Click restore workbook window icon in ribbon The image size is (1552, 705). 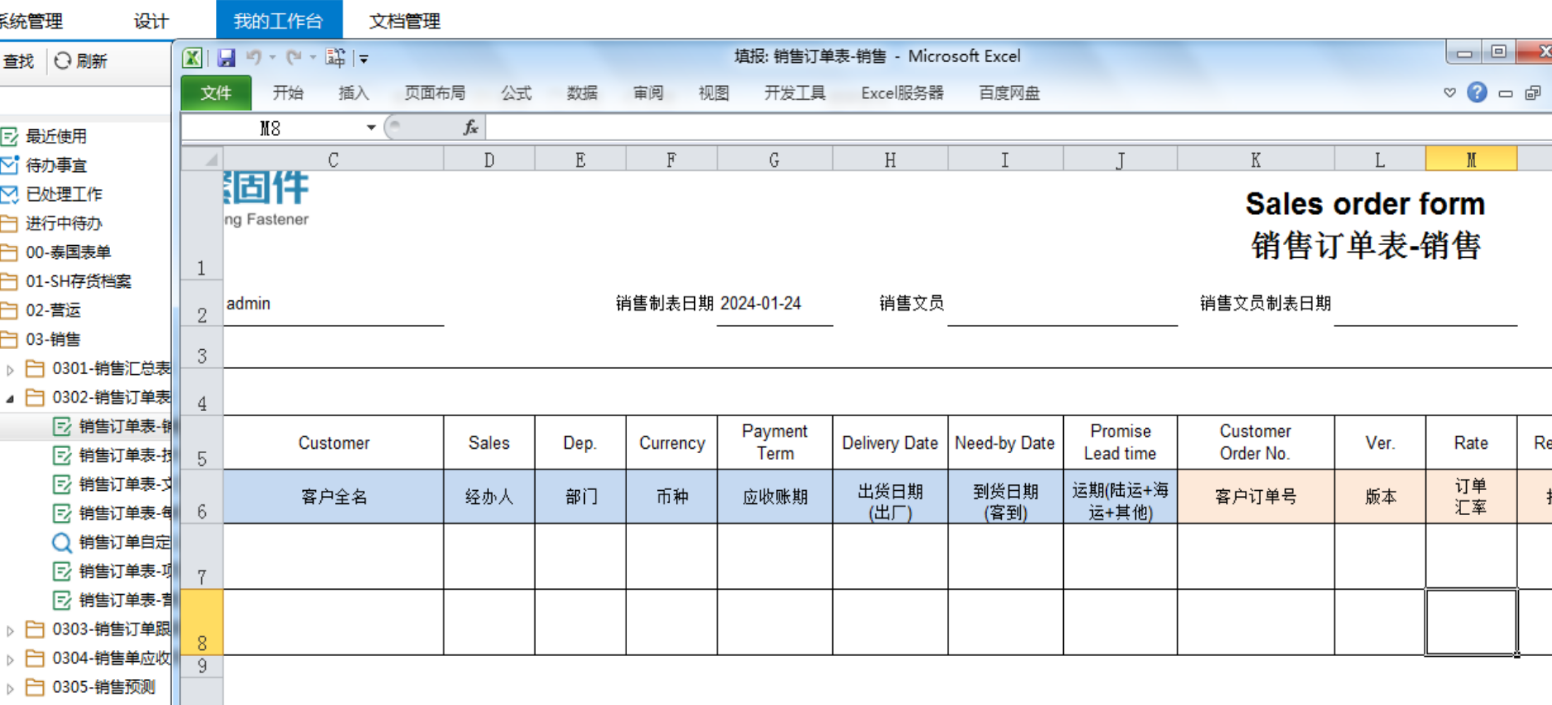pos(1532,93)
